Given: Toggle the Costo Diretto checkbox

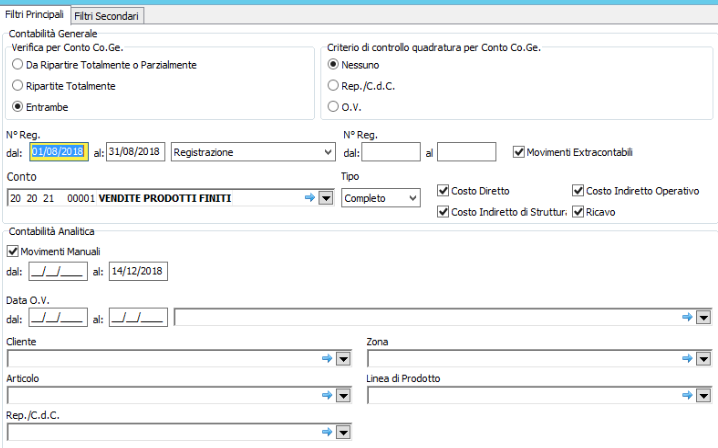Looking at the screenshot, I should pyautogui.click(x=444, y=190).
